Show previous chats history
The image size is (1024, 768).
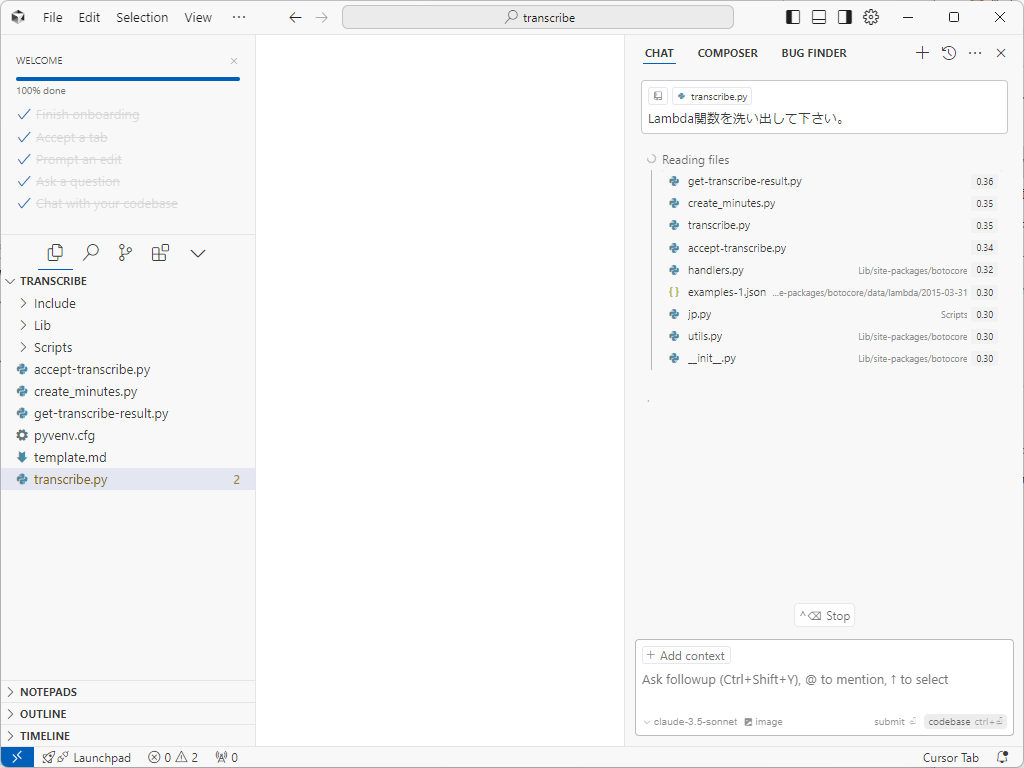click(949, 53)
